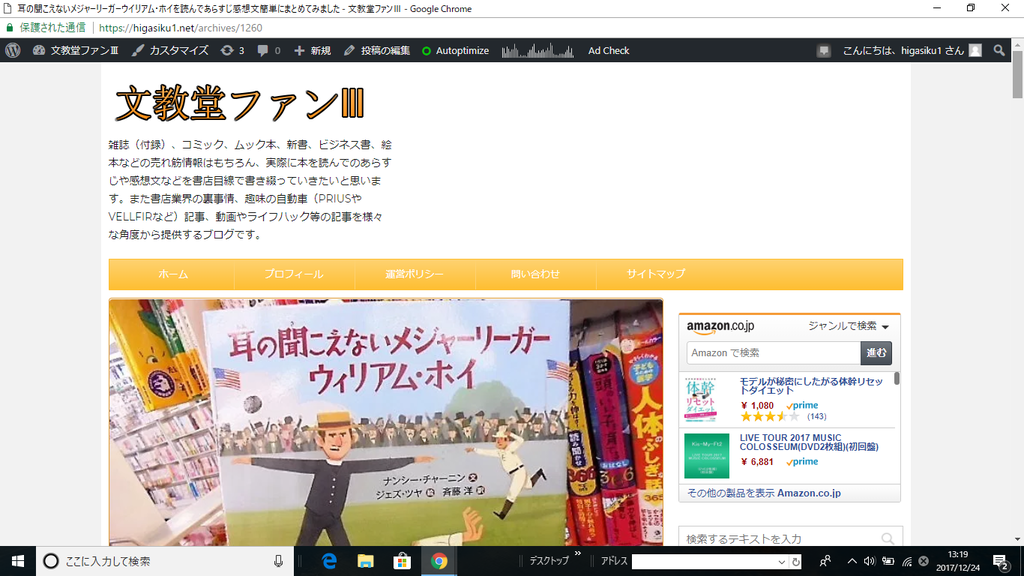The height and width of the screenshot is (576, 1024).
Task: Submit sidebar search with magnifier icon
Action: coord(888,539)
